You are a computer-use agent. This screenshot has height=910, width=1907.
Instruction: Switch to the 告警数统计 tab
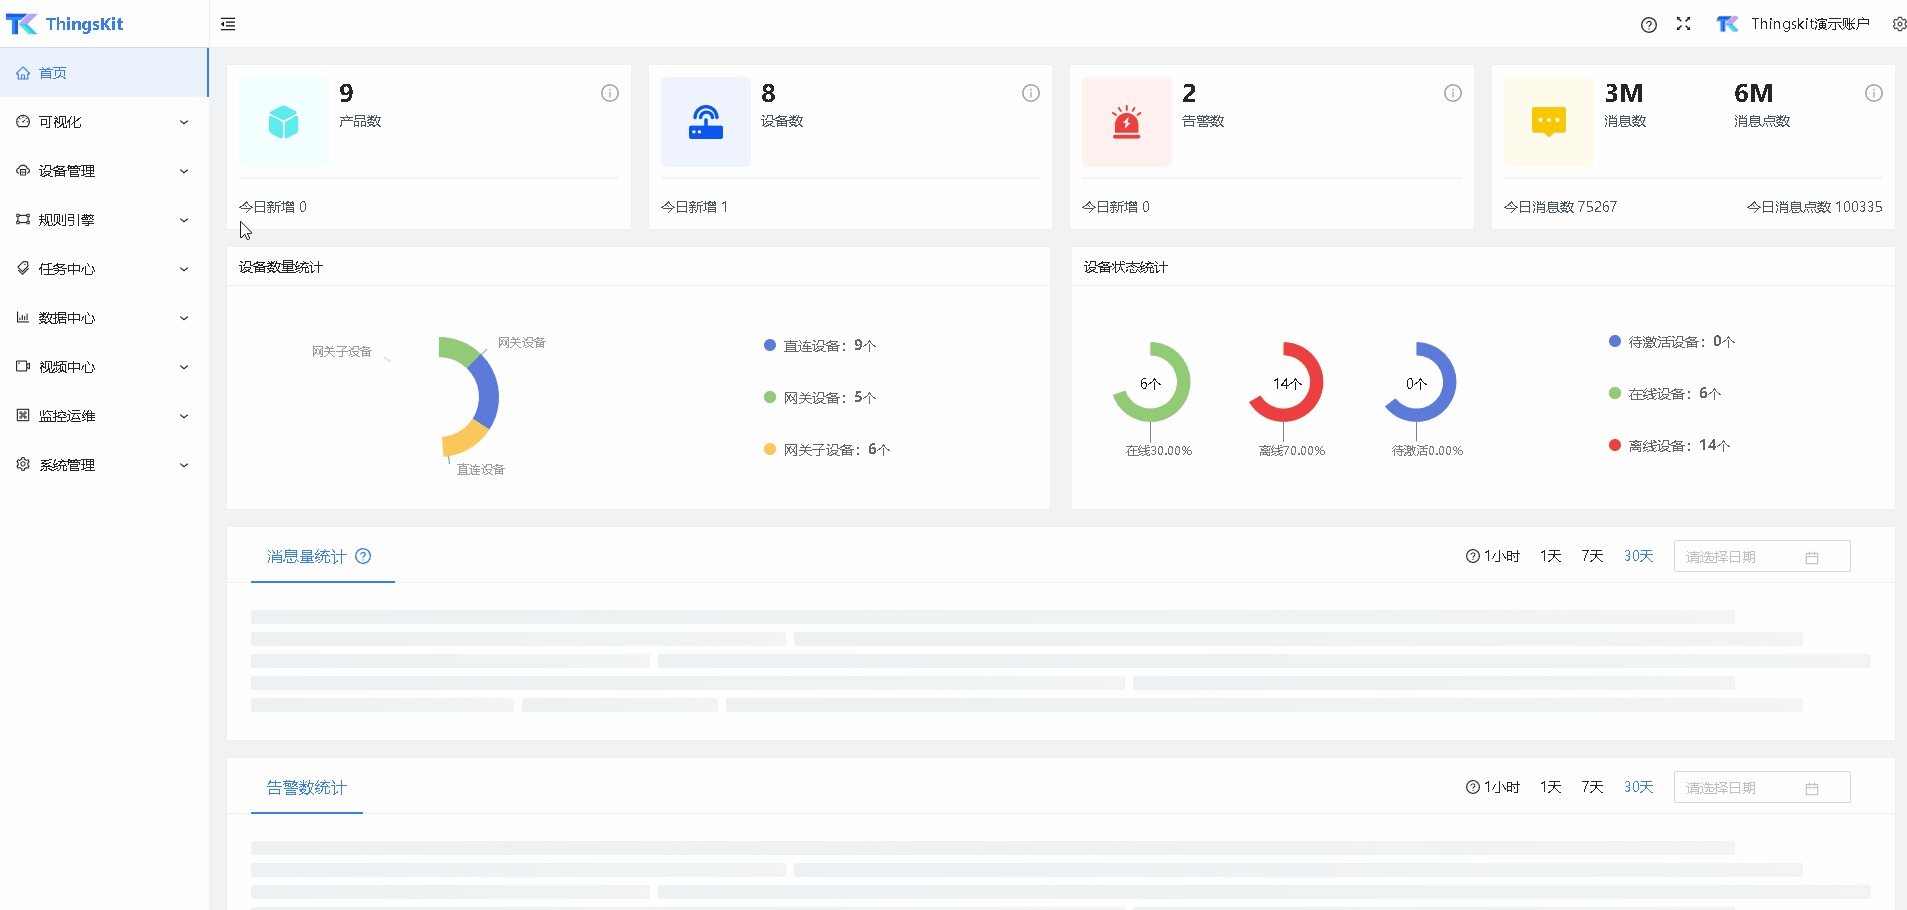306,788
